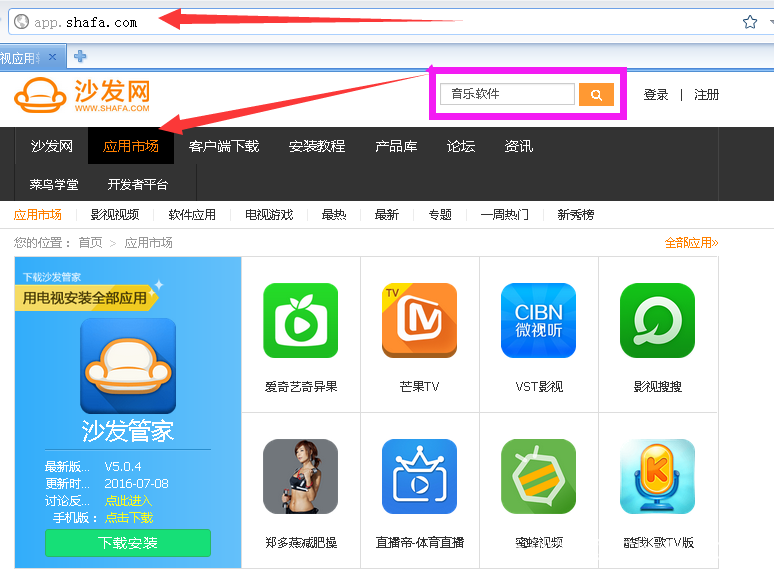This screenshot has height=580, width=774.
Task: Open the 菜鸟学堂 nav item
Action: point(54,184)
